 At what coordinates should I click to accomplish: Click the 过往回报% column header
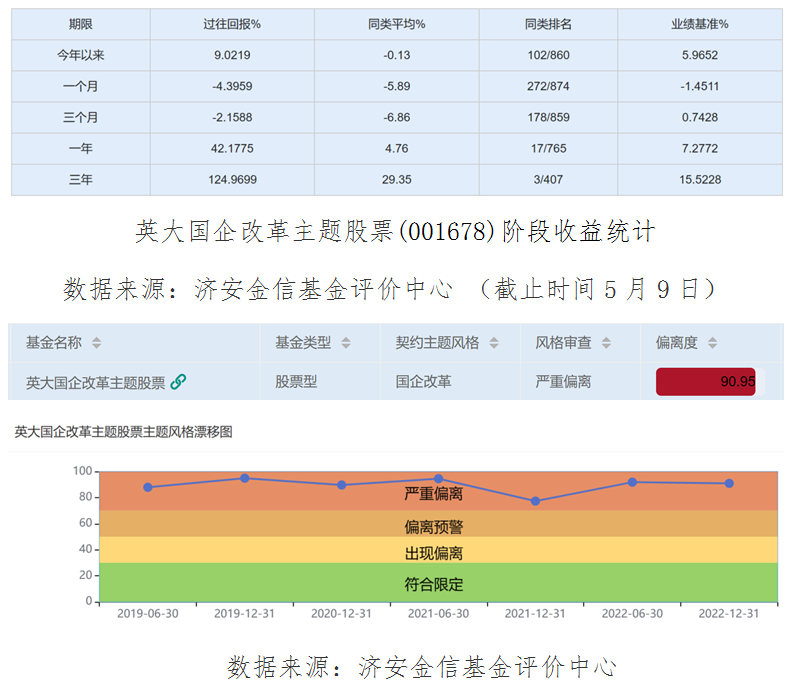pyautogui.click(x=232, y=24)
